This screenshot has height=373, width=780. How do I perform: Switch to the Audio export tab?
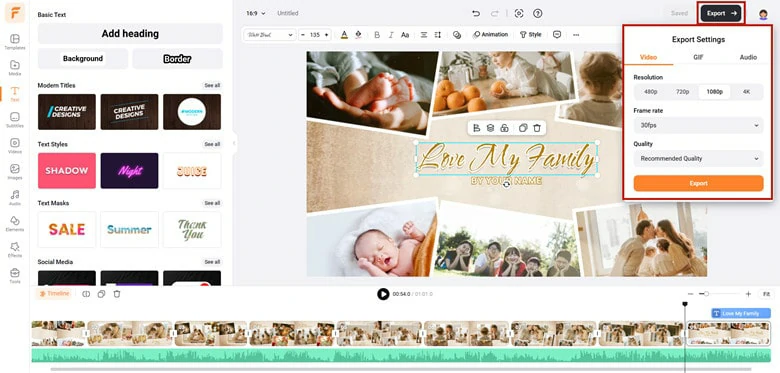[x=748, y=57]
